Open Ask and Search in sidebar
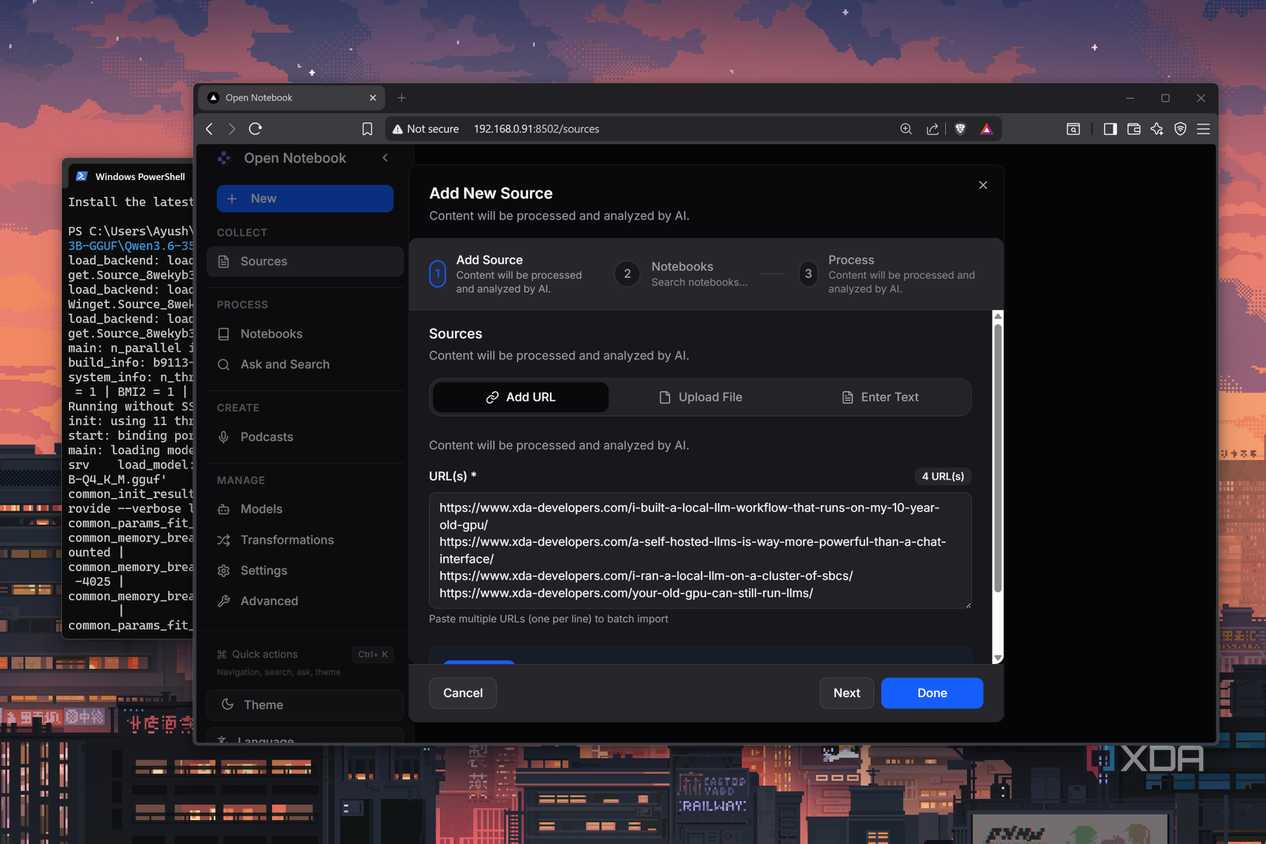 [x=305, y=364]
